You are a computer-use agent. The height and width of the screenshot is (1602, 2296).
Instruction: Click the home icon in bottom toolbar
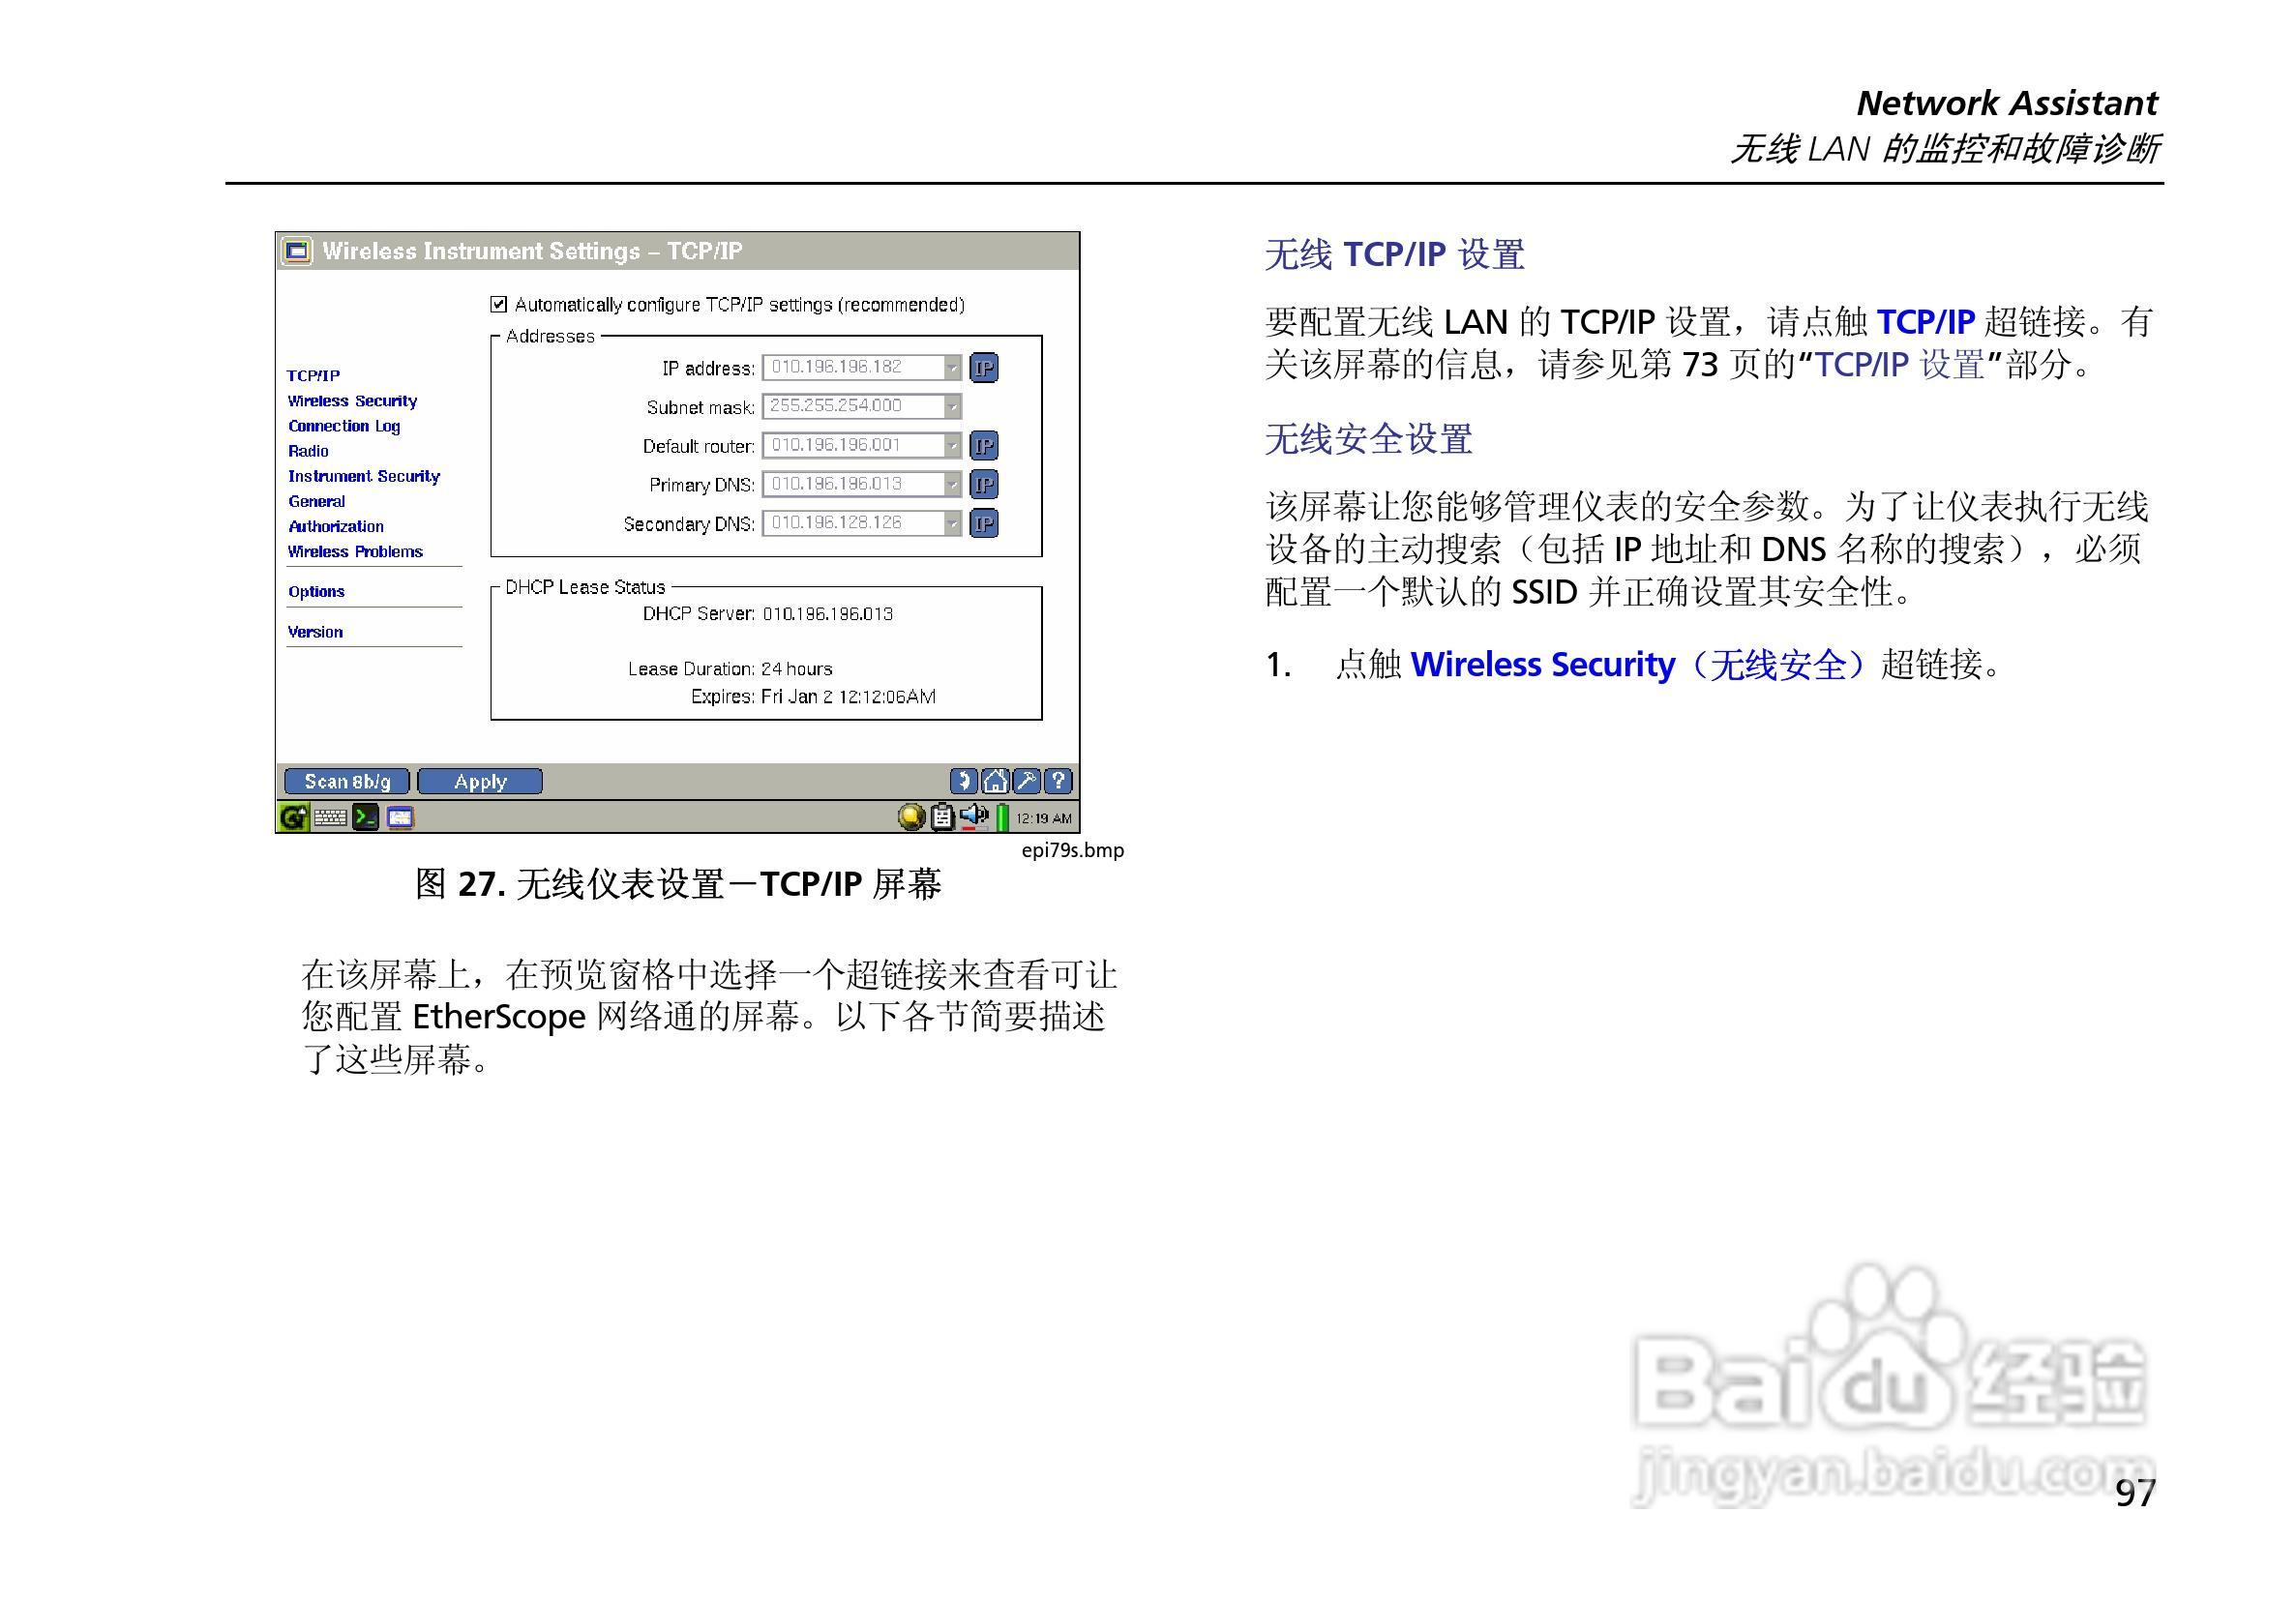pos(995,781)
